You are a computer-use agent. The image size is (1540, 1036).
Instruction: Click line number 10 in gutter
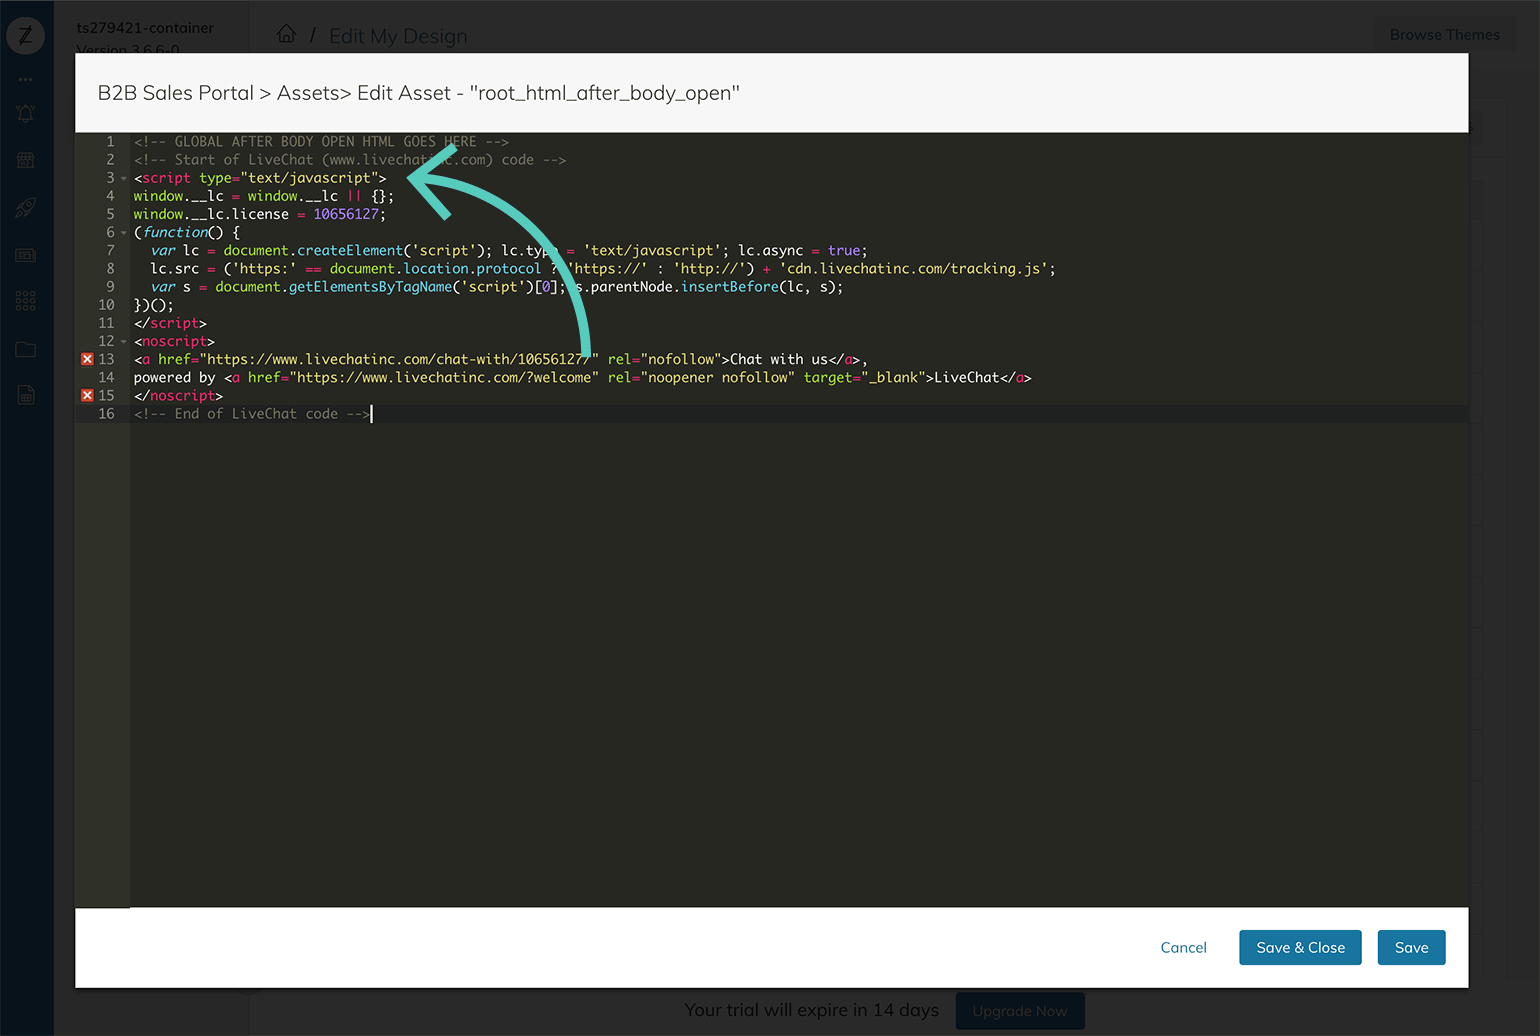(106, 305)
